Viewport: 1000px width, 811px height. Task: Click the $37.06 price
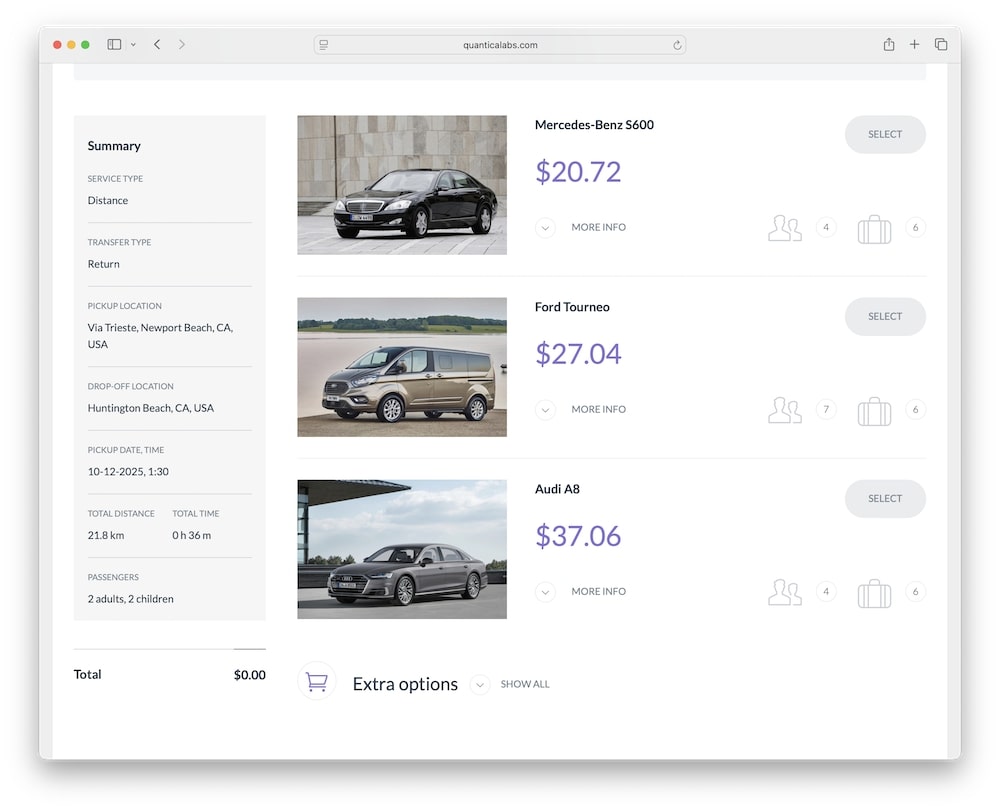[x=578, y=536]
